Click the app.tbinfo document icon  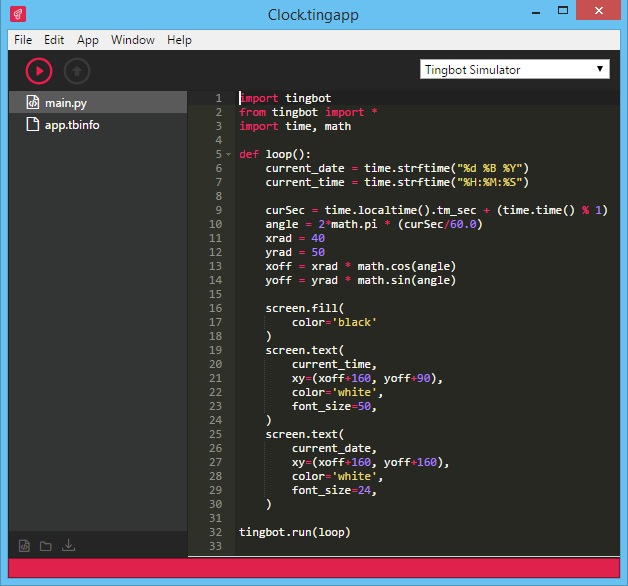(33, 125)
